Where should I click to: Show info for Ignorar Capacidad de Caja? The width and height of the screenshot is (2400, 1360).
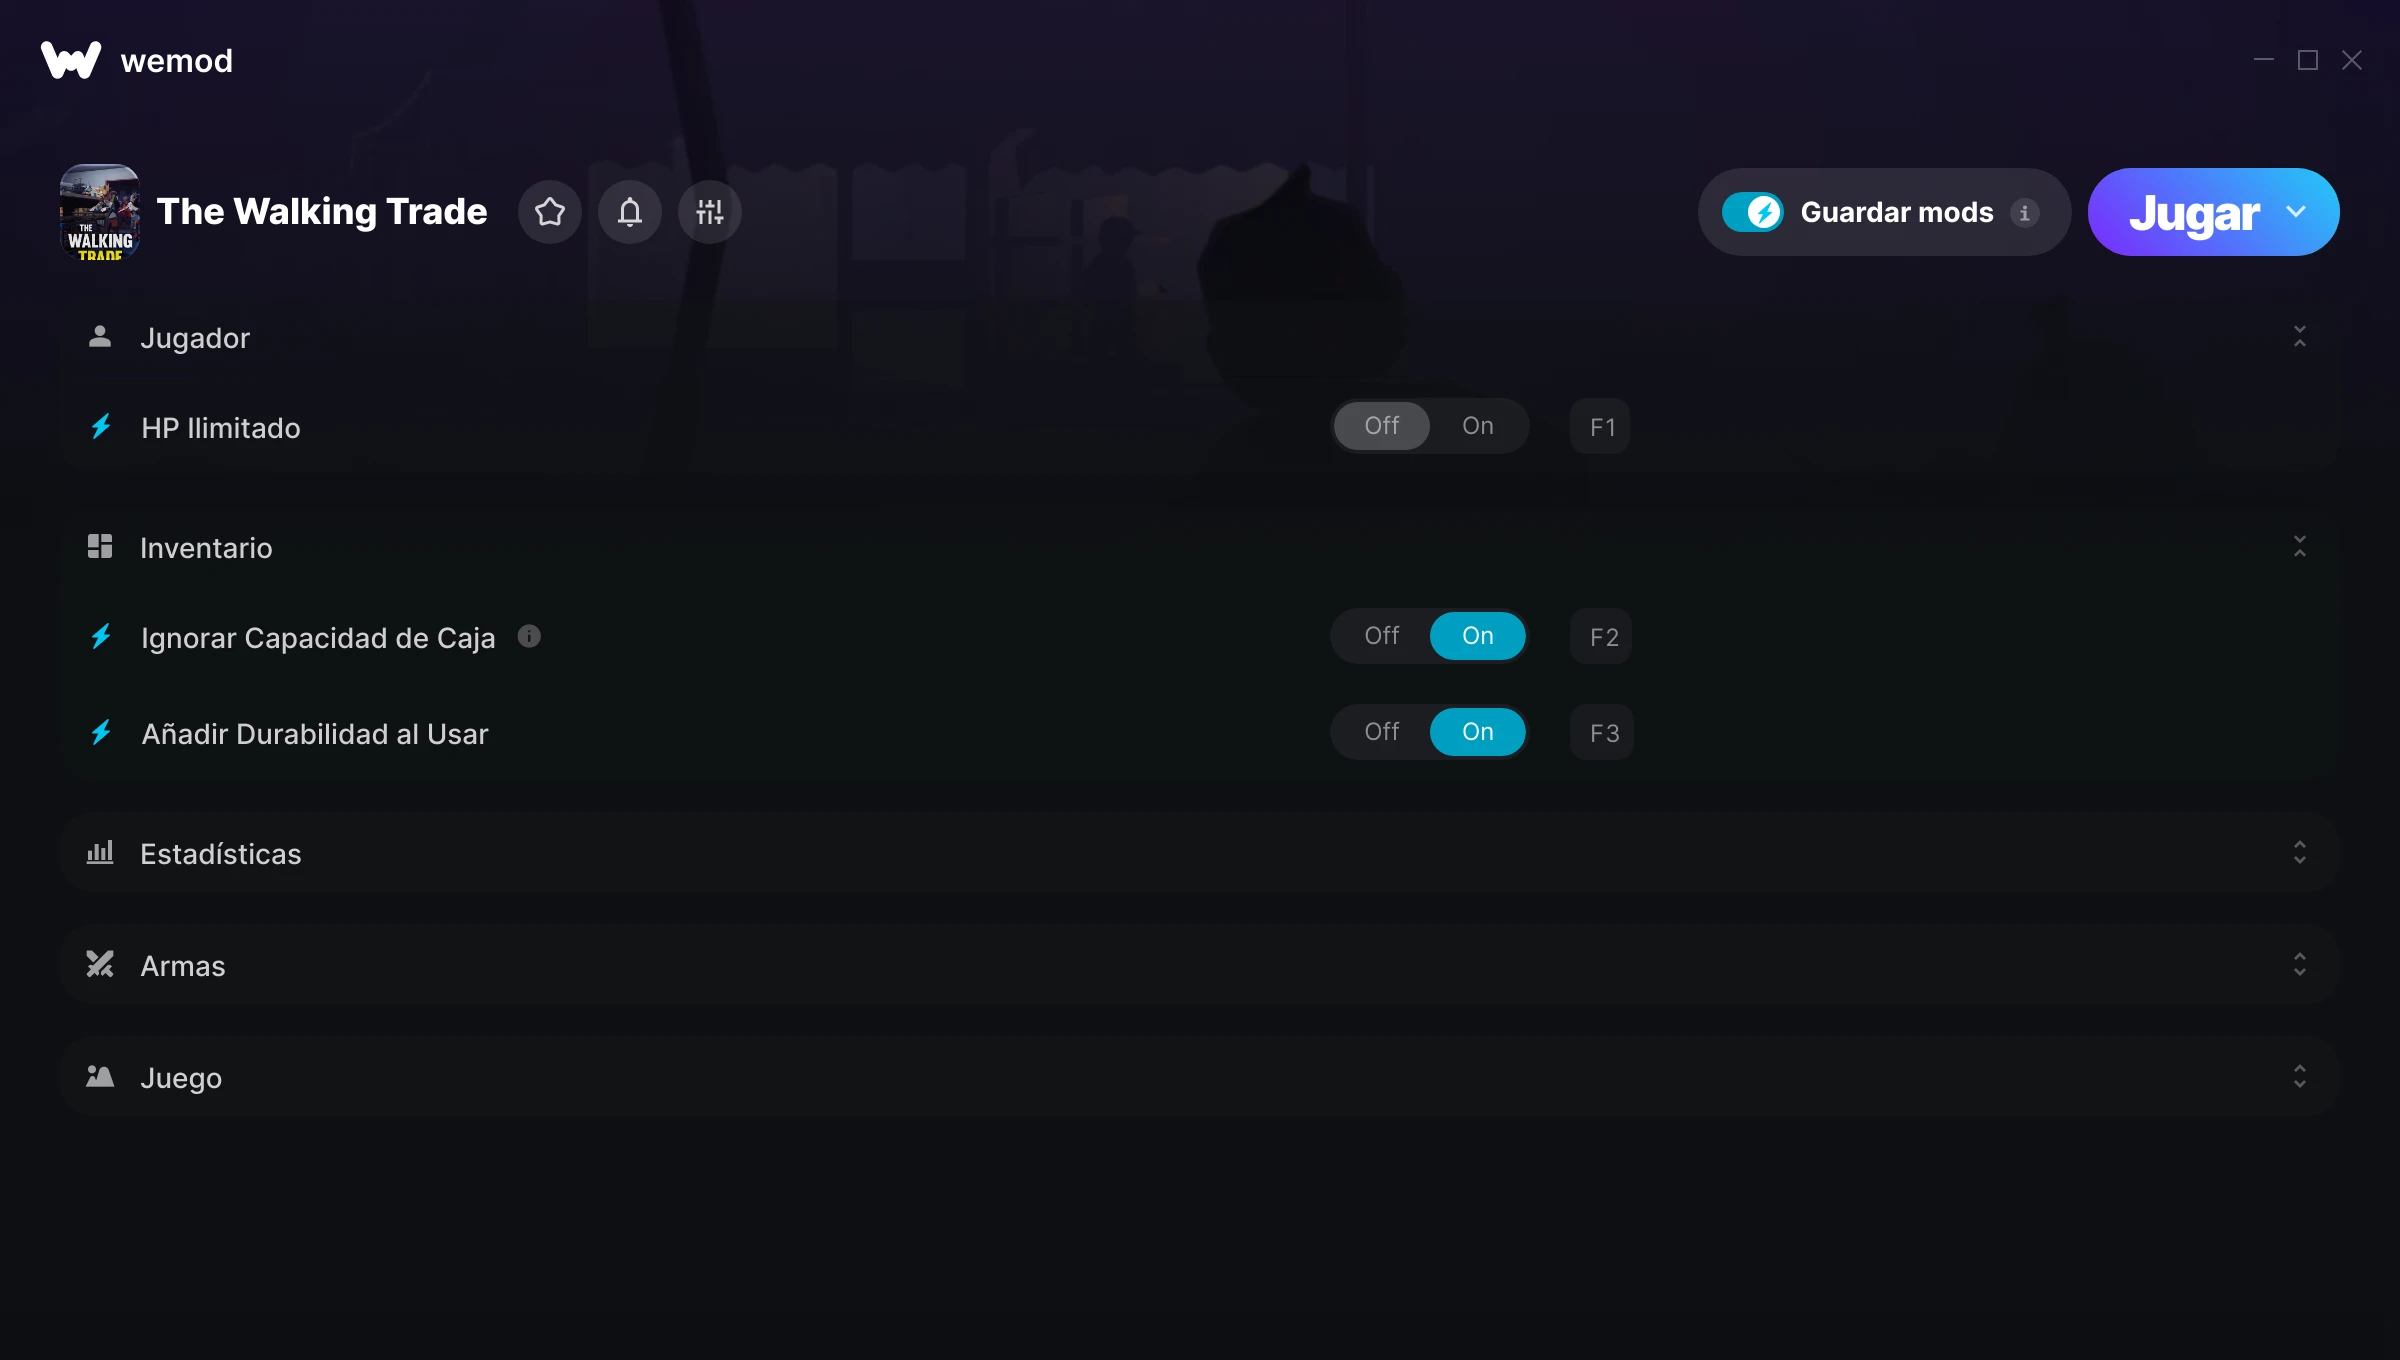529,636
